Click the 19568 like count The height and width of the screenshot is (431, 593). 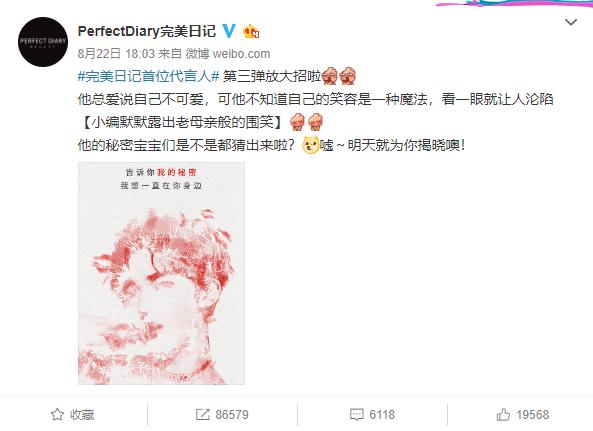point(533,415)
